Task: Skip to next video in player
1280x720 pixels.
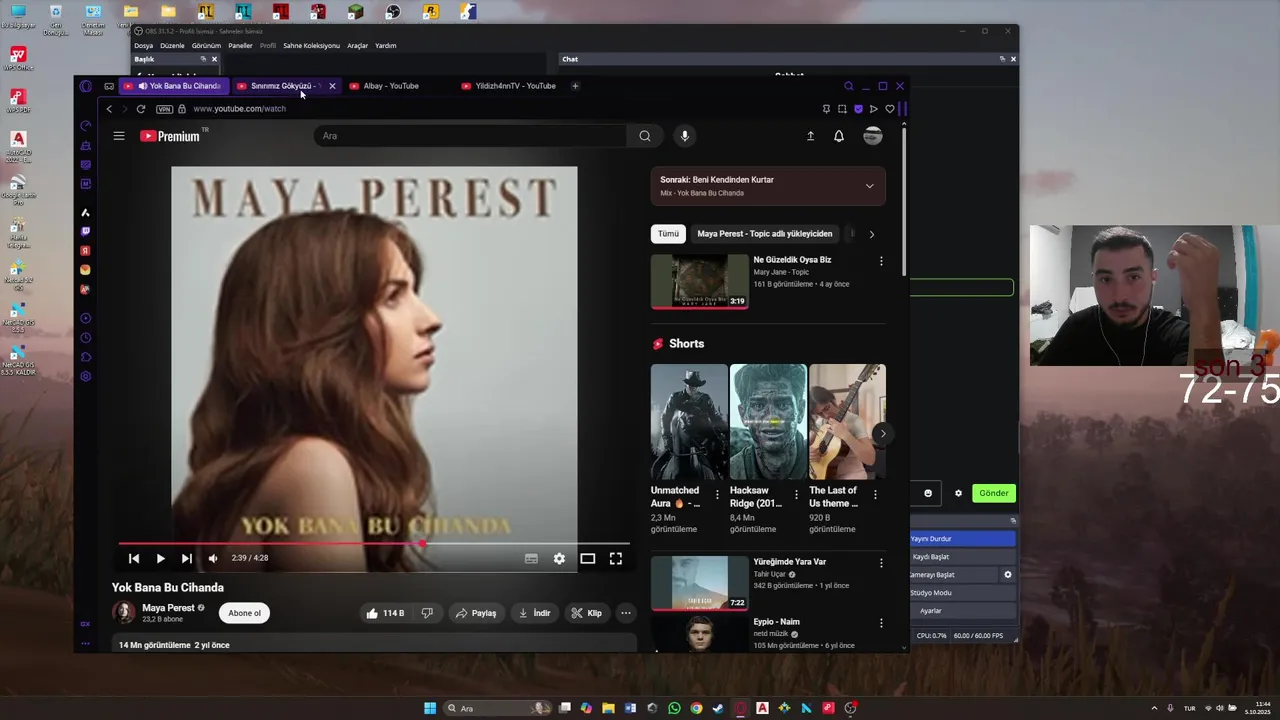Action: (x=186, y=558)
